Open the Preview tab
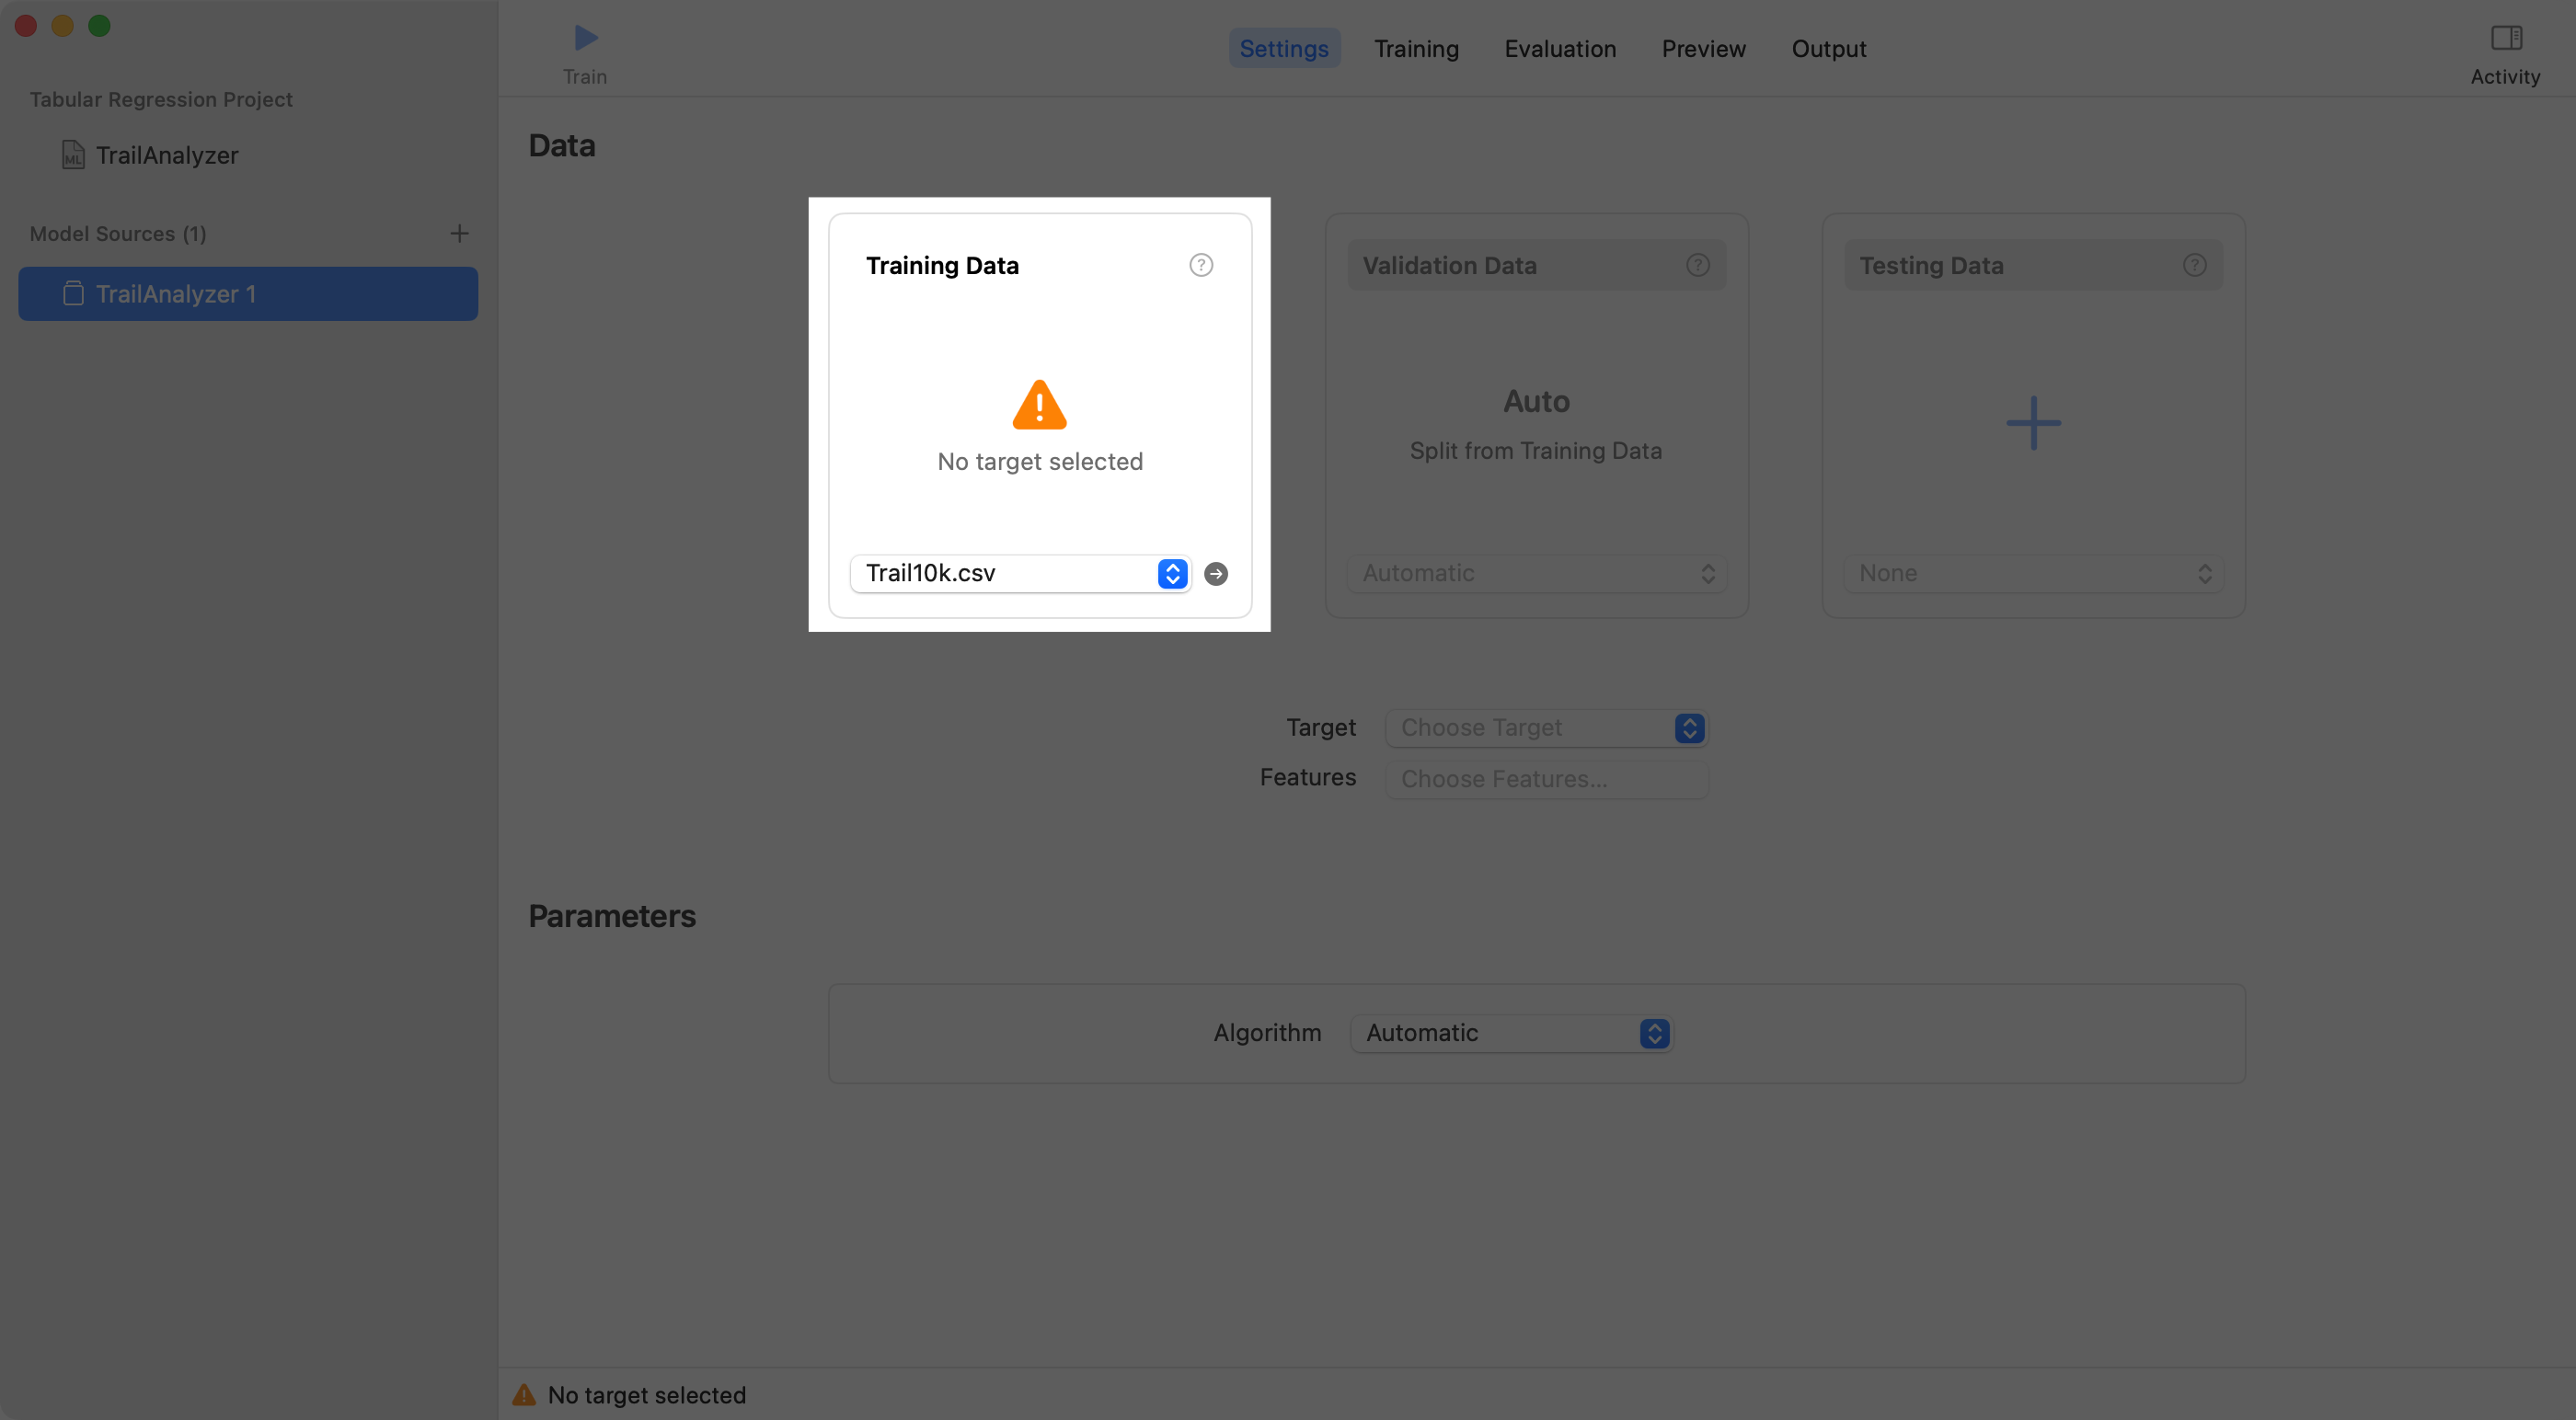This screenshot has width=2576, height=1420. pos(1703,48)
